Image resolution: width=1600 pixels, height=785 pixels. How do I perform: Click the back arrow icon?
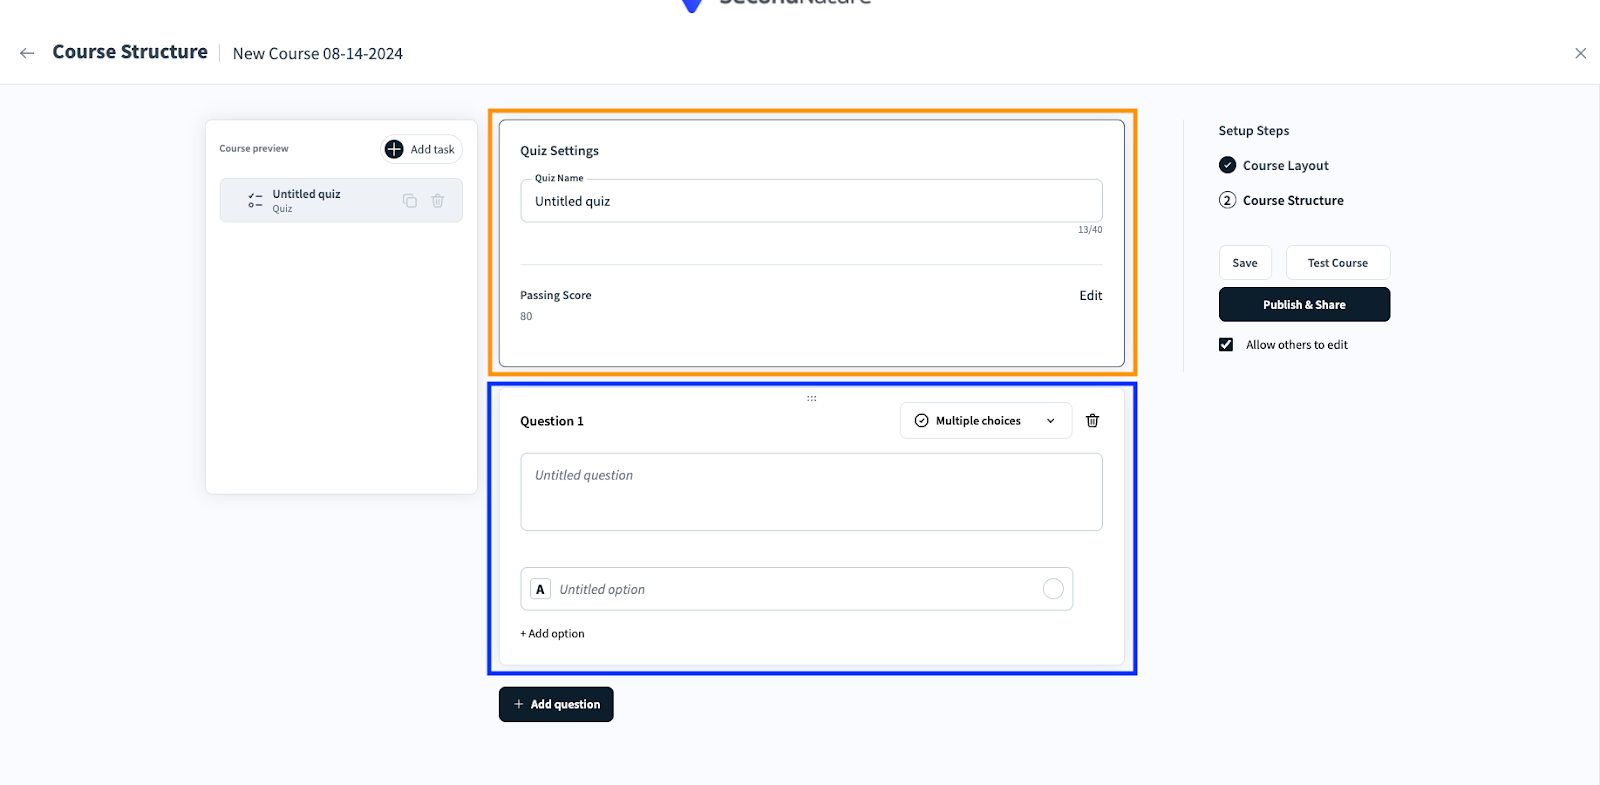[27, 53]
